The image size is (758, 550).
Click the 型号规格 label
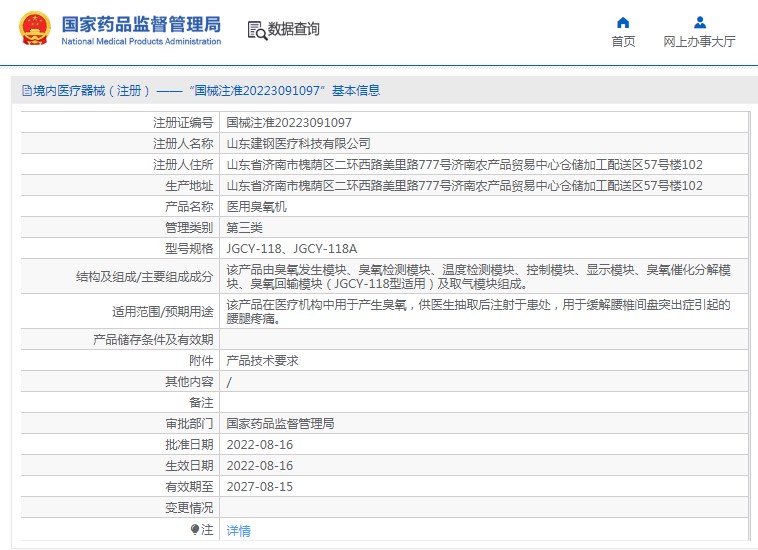(190, 249)
